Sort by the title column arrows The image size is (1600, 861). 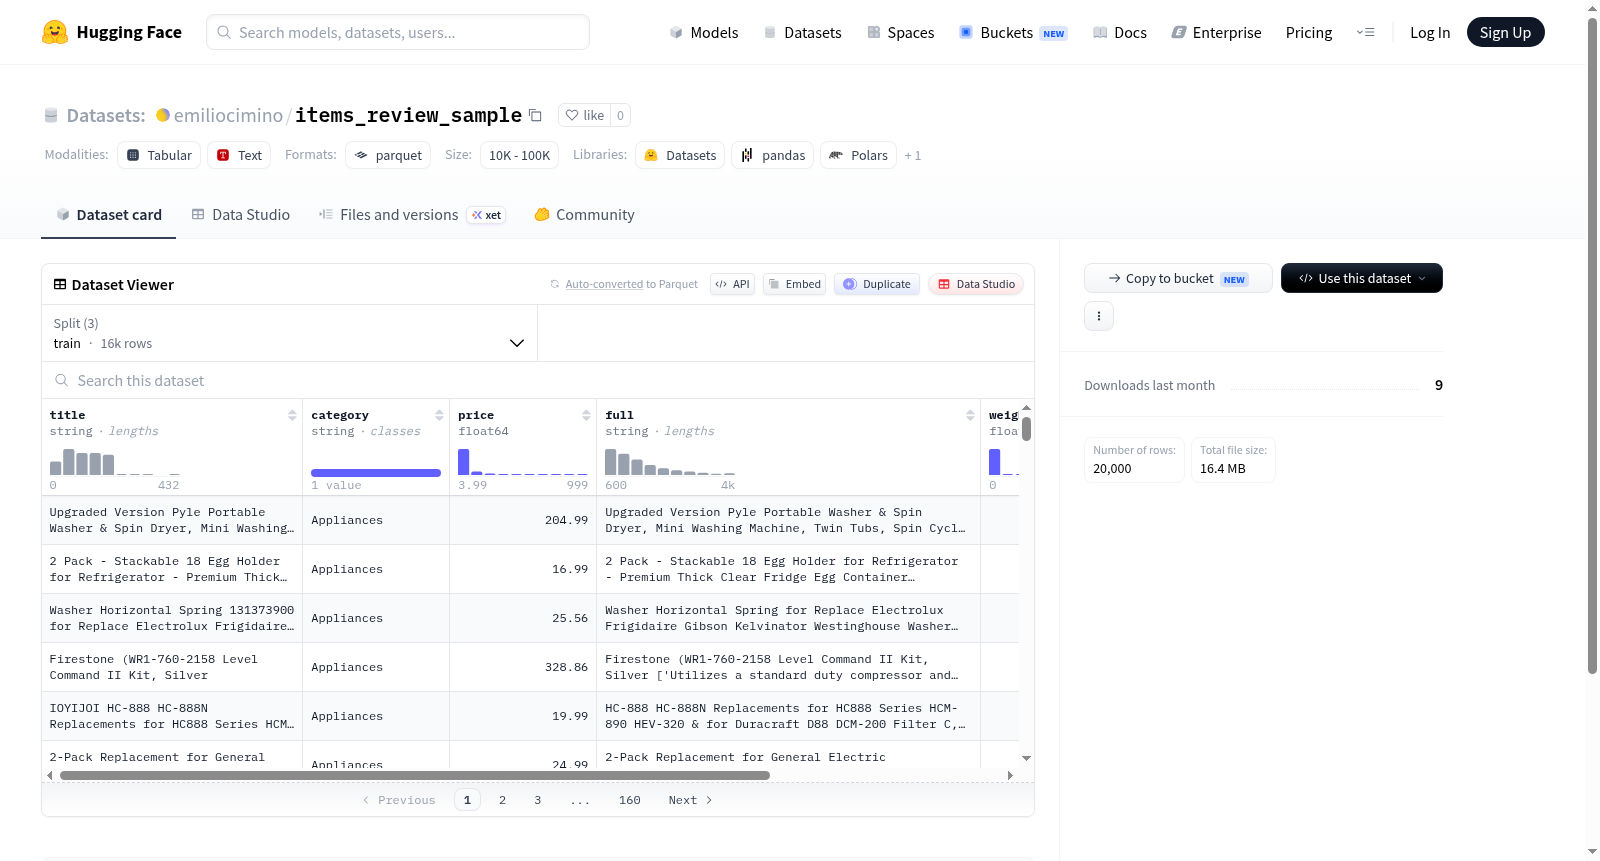click(292, 415)
